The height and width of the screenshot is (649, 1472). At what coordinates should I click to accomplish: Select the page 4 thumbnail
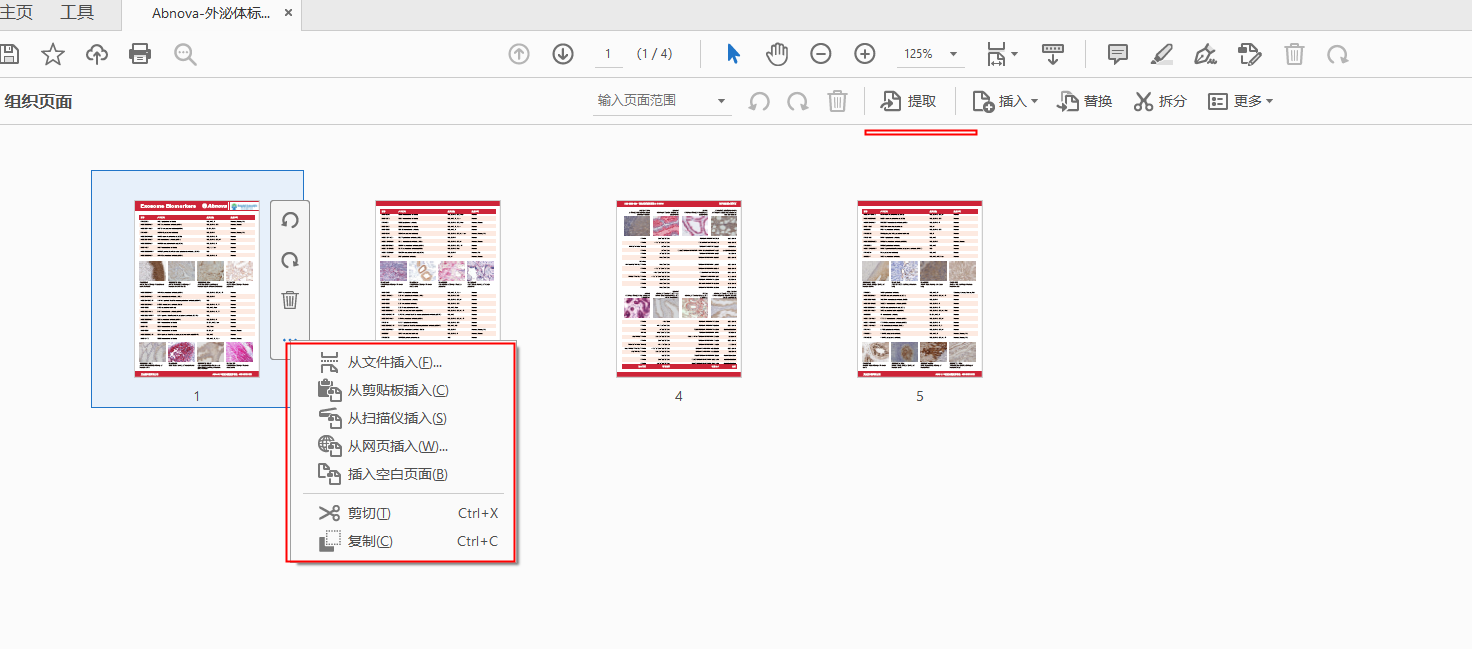coord(679,288)
